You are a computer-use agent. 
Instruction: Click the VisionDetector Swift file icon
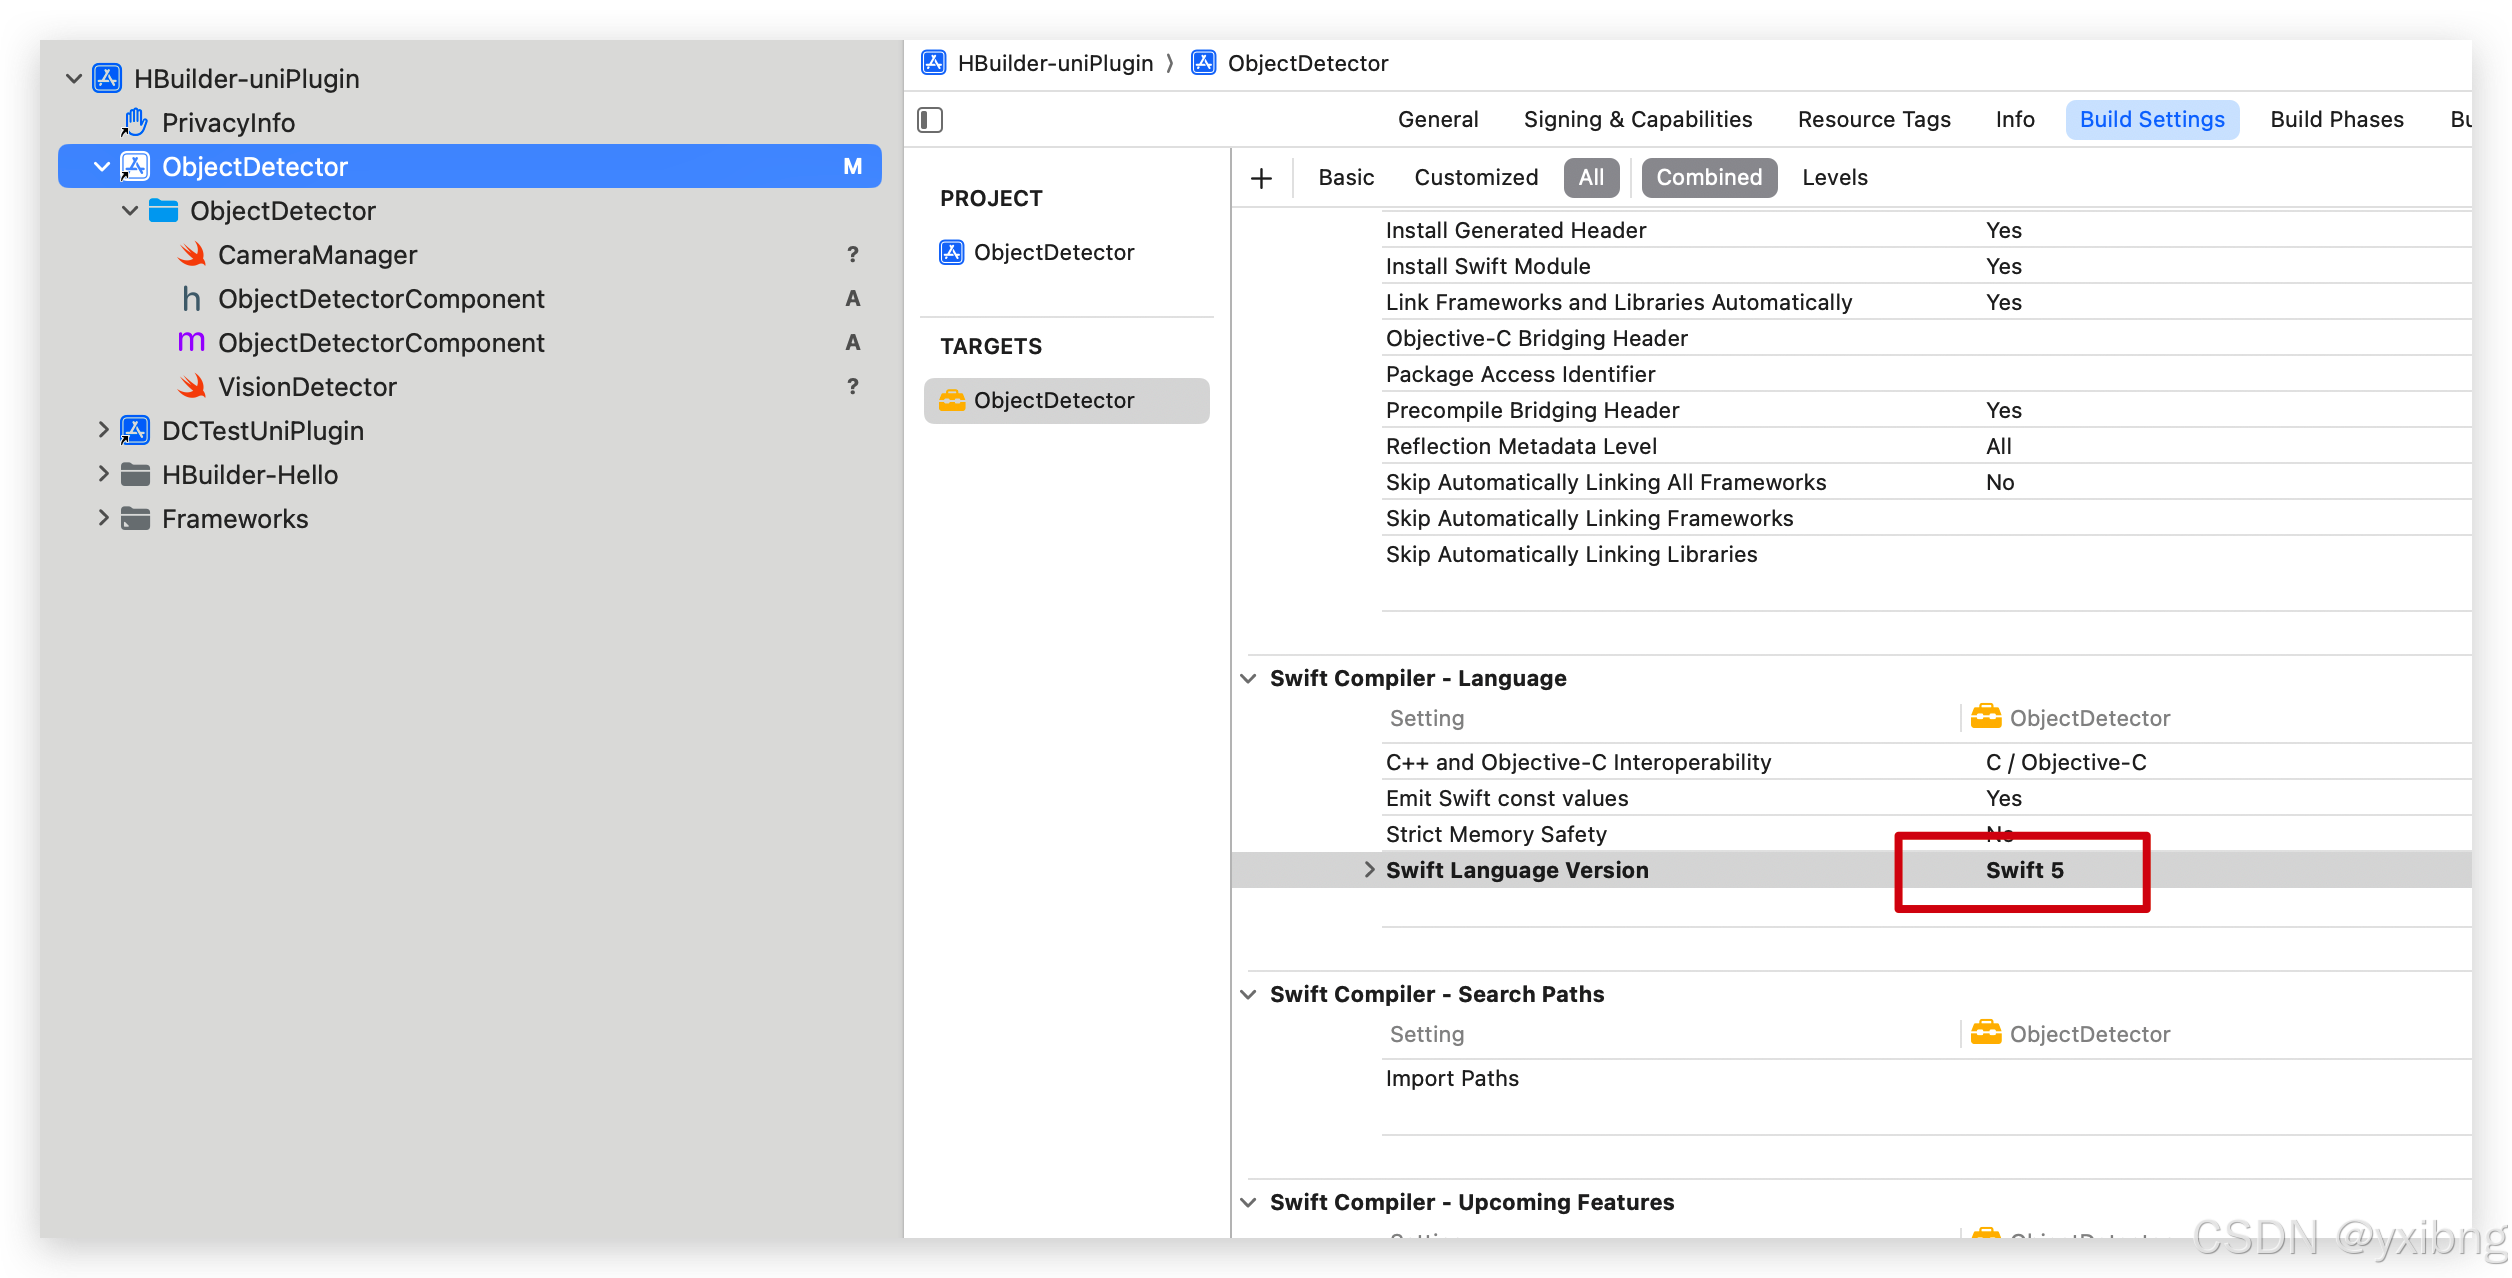click(x=192, y=387)
